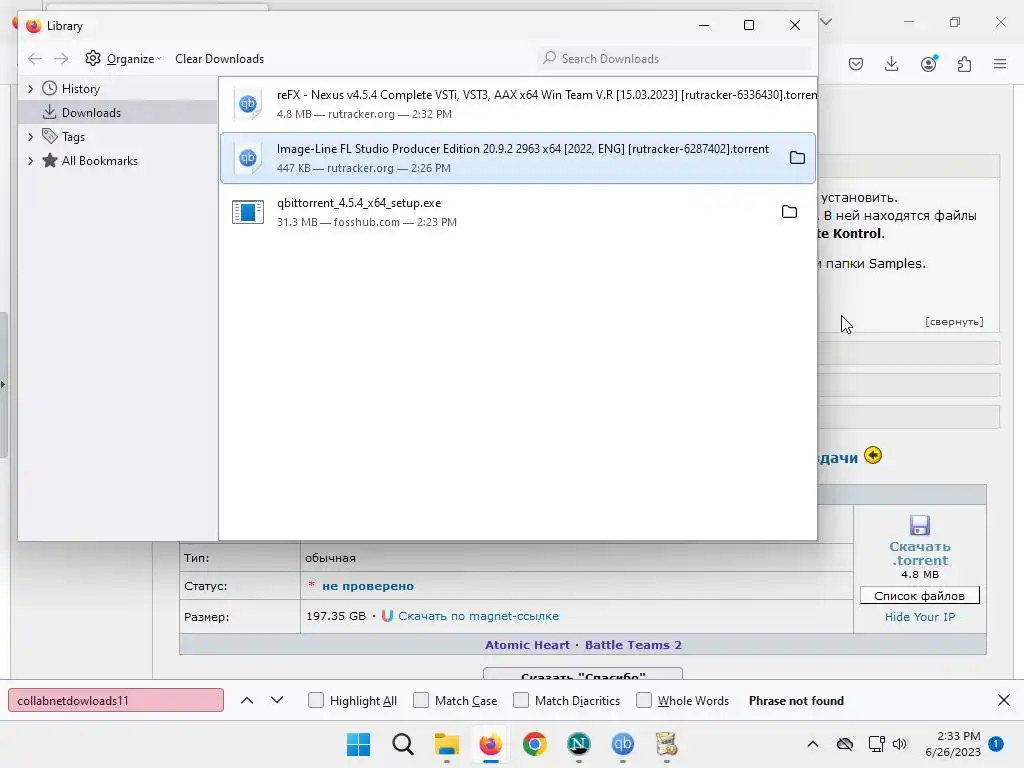Open the Firefox extensions icon
Viewport: 1024px width, 768px height.
[964, 64]
